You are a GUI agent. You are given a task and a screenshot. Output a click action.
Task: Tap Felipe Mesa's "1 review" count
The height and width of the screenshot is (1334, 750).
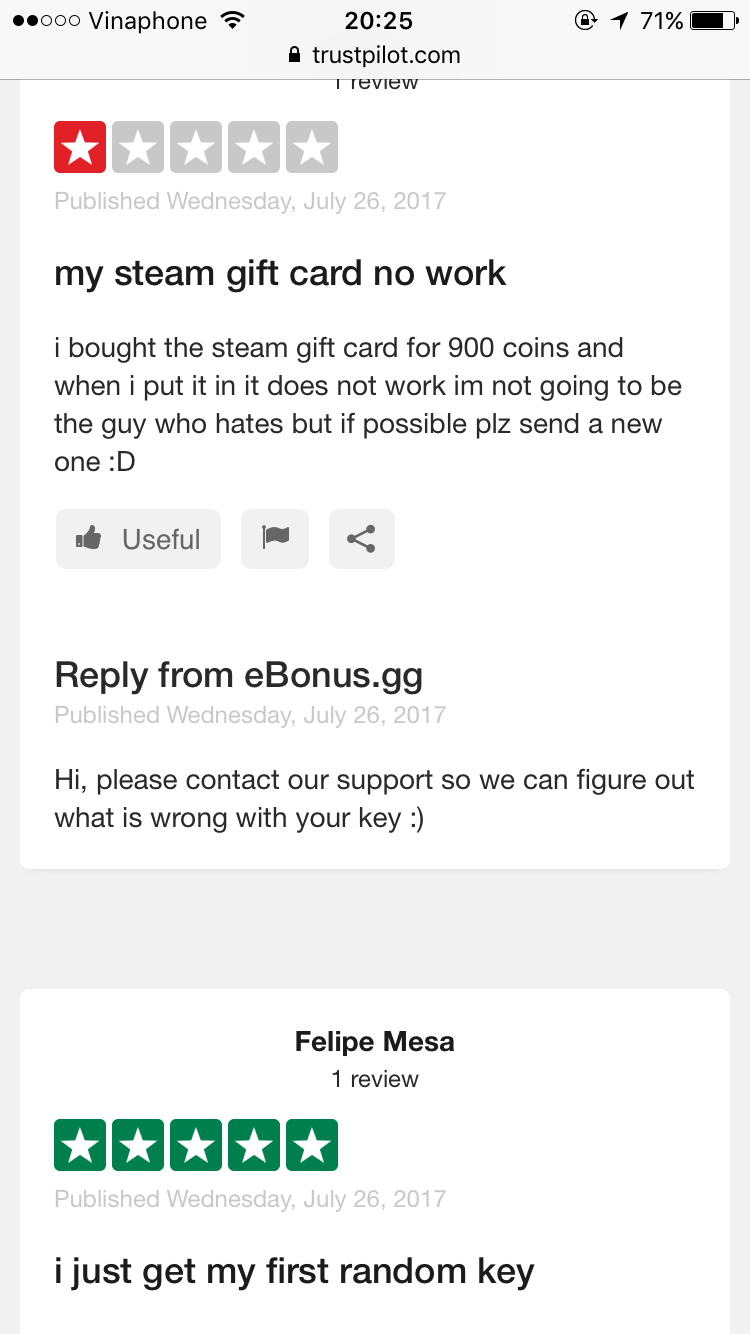[x=375, y=1079]
